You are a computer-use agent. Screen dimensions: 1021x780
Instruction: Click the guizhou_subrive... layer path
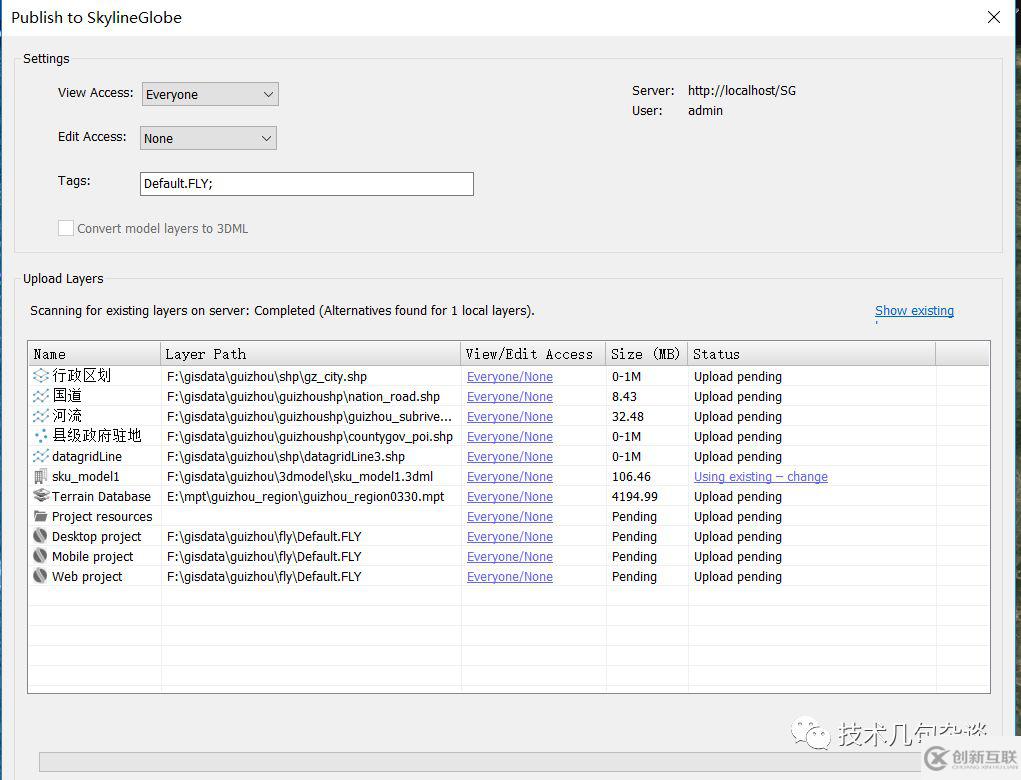click(309, 417)
